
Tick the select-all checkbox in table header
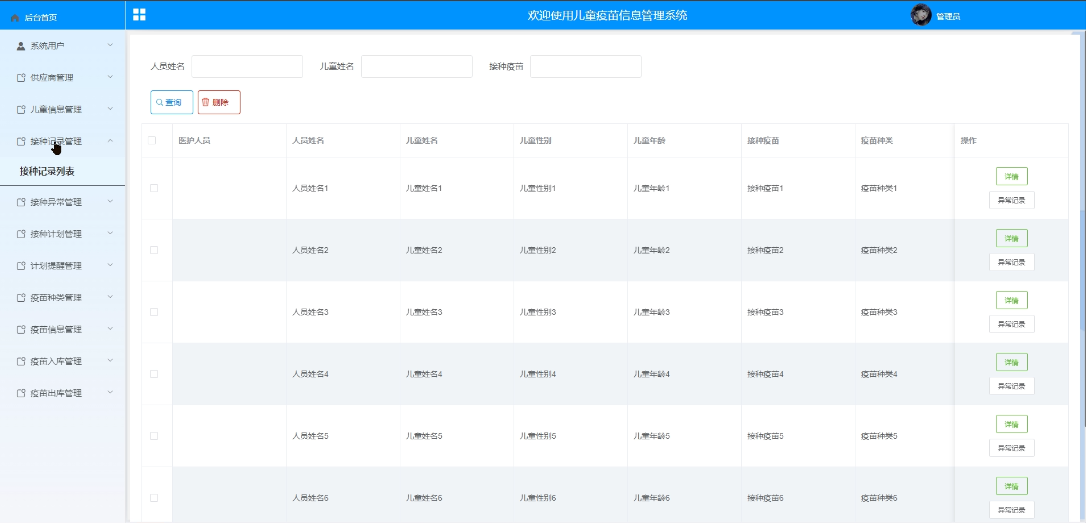click(x=152, y=141)
